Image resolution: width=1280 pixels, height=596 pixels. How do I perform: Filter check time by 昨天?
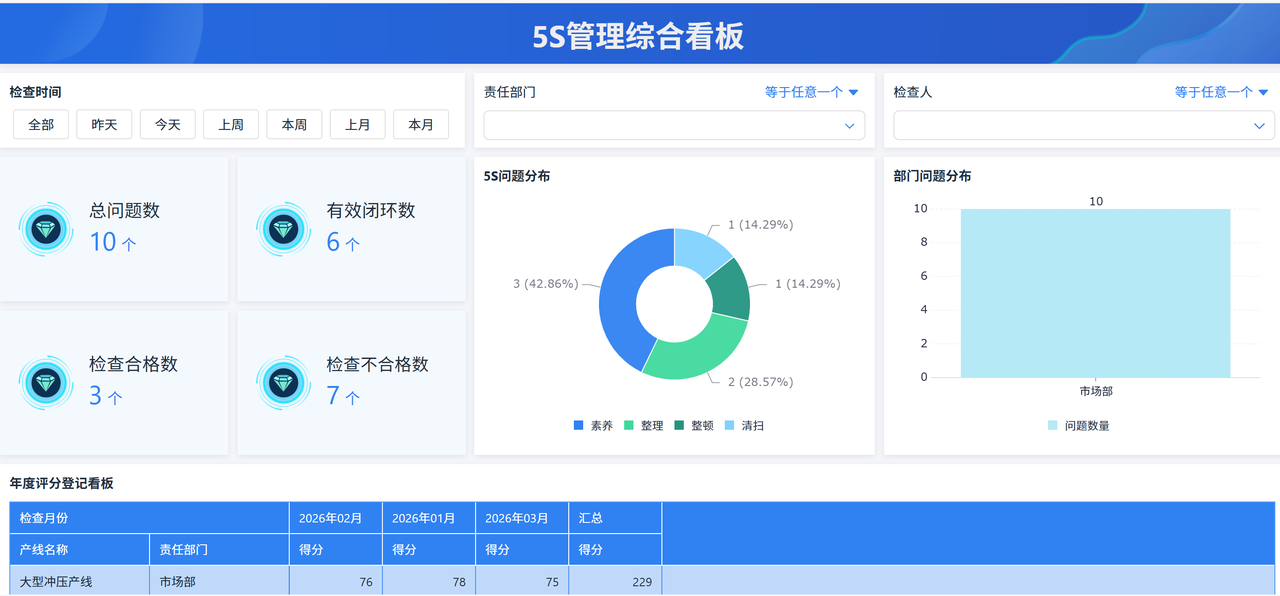point(104,125)
